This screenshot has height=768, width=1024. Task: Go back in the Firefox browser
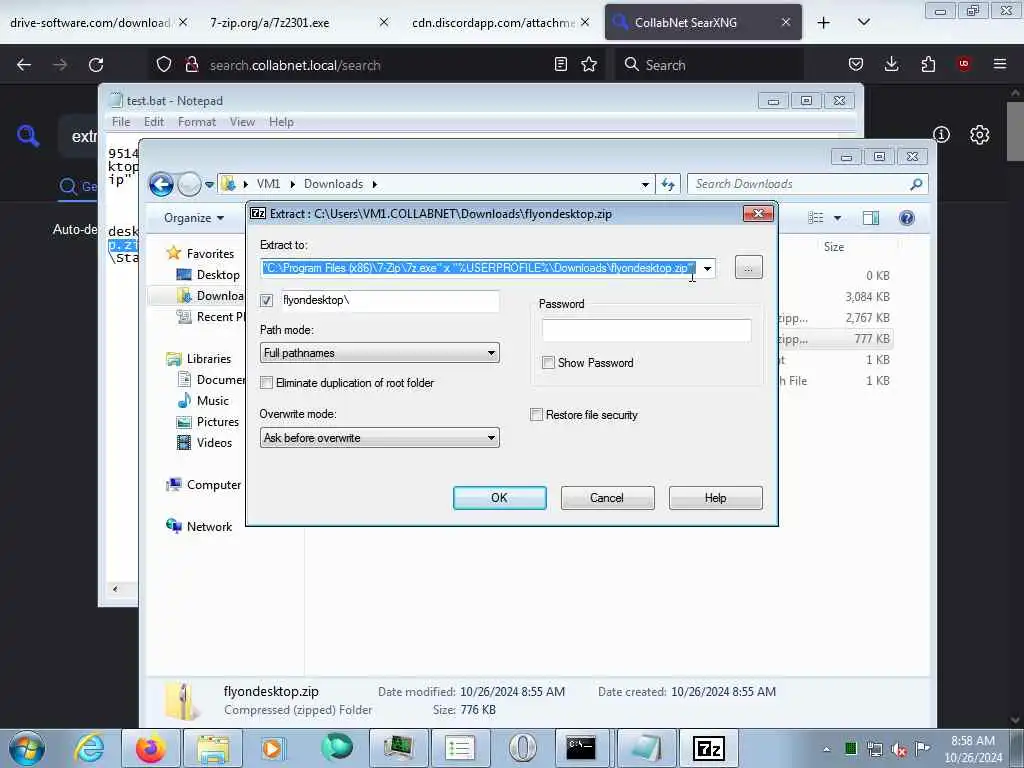[x=24, y=65]
